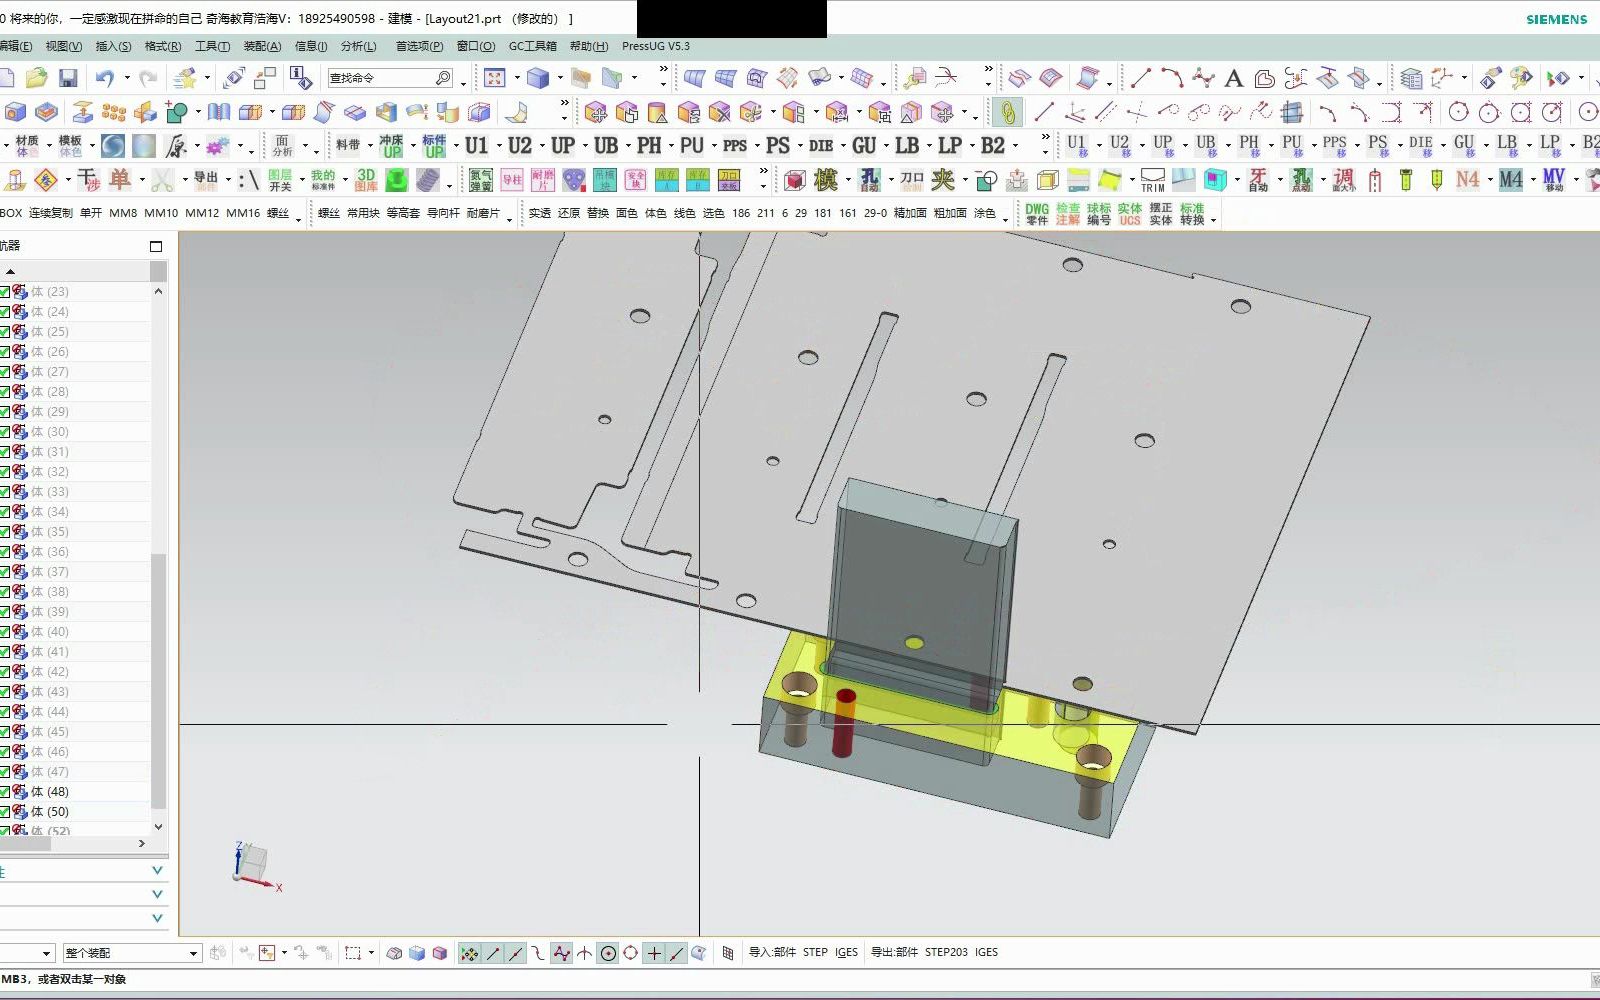Click the 体色 body color button
Image resolution: width=1600 pixels, height=1000 pixels.
[655, 213]
